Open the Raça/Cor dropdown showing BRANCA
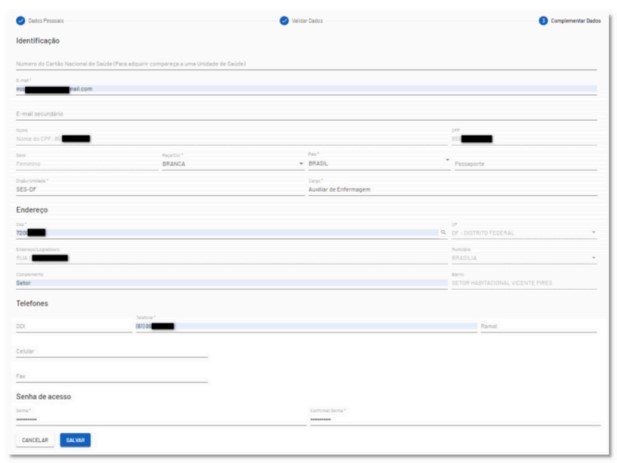The width and height of the screenshot is (617, 463). tap(230, 163)
